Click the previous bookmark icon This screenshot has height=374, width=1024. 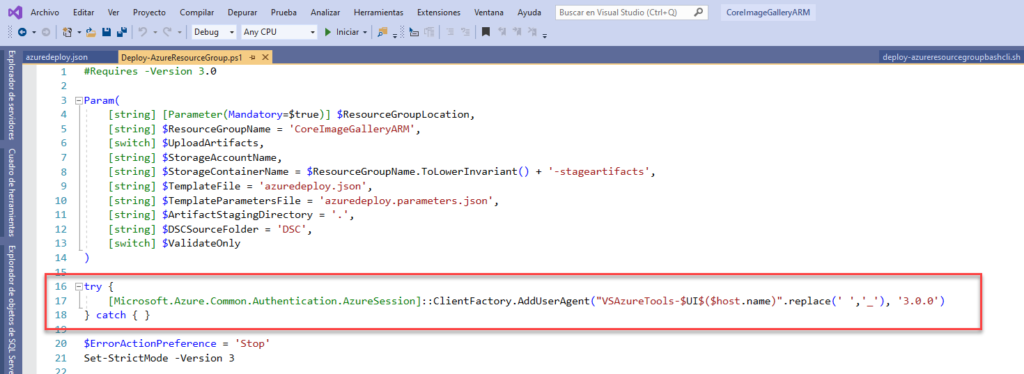(x=502, y=32)
